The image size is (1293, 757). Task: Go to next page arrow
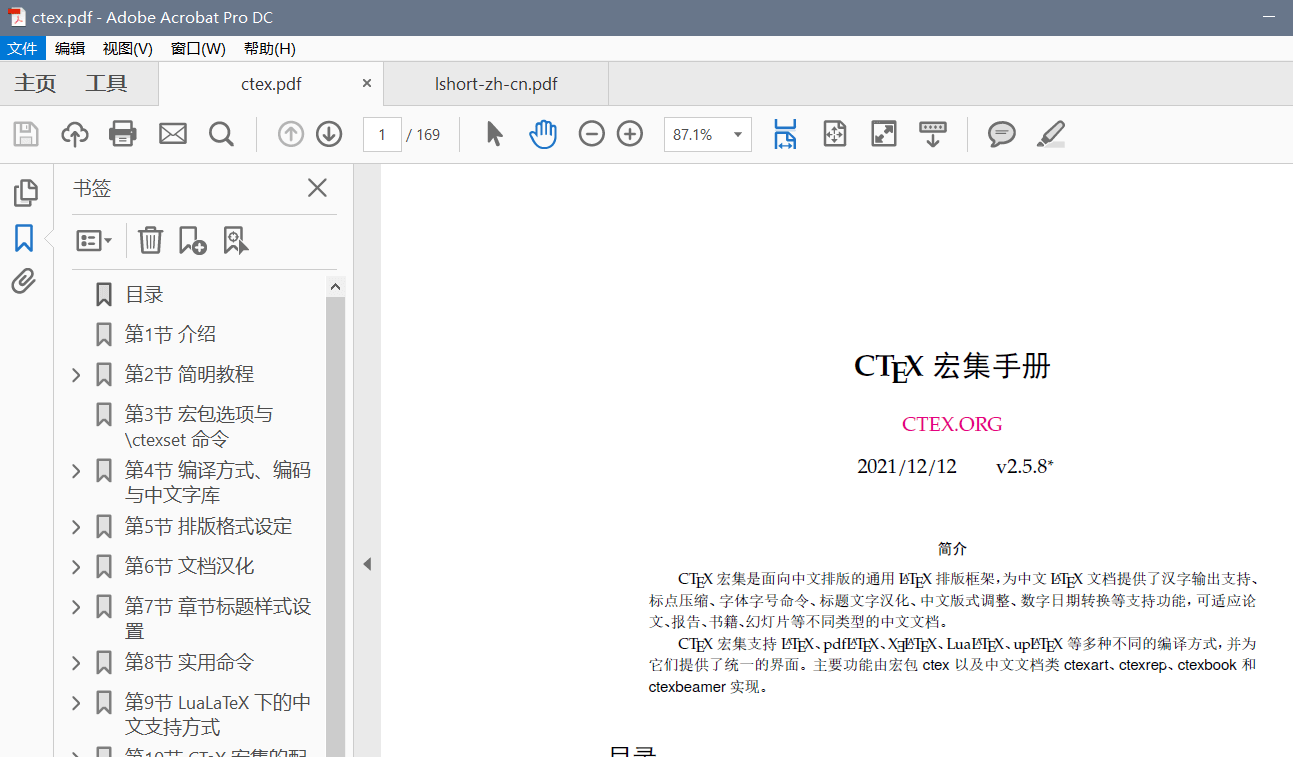click(x=329, y=134)
